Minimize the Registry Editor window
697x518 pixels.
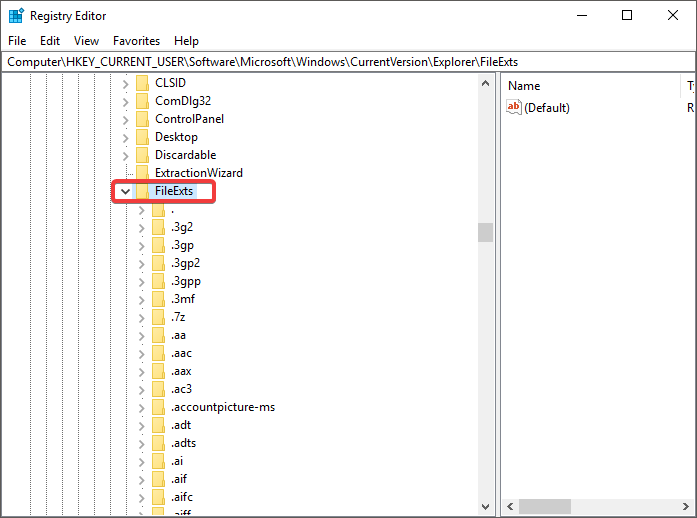(582, 16)
